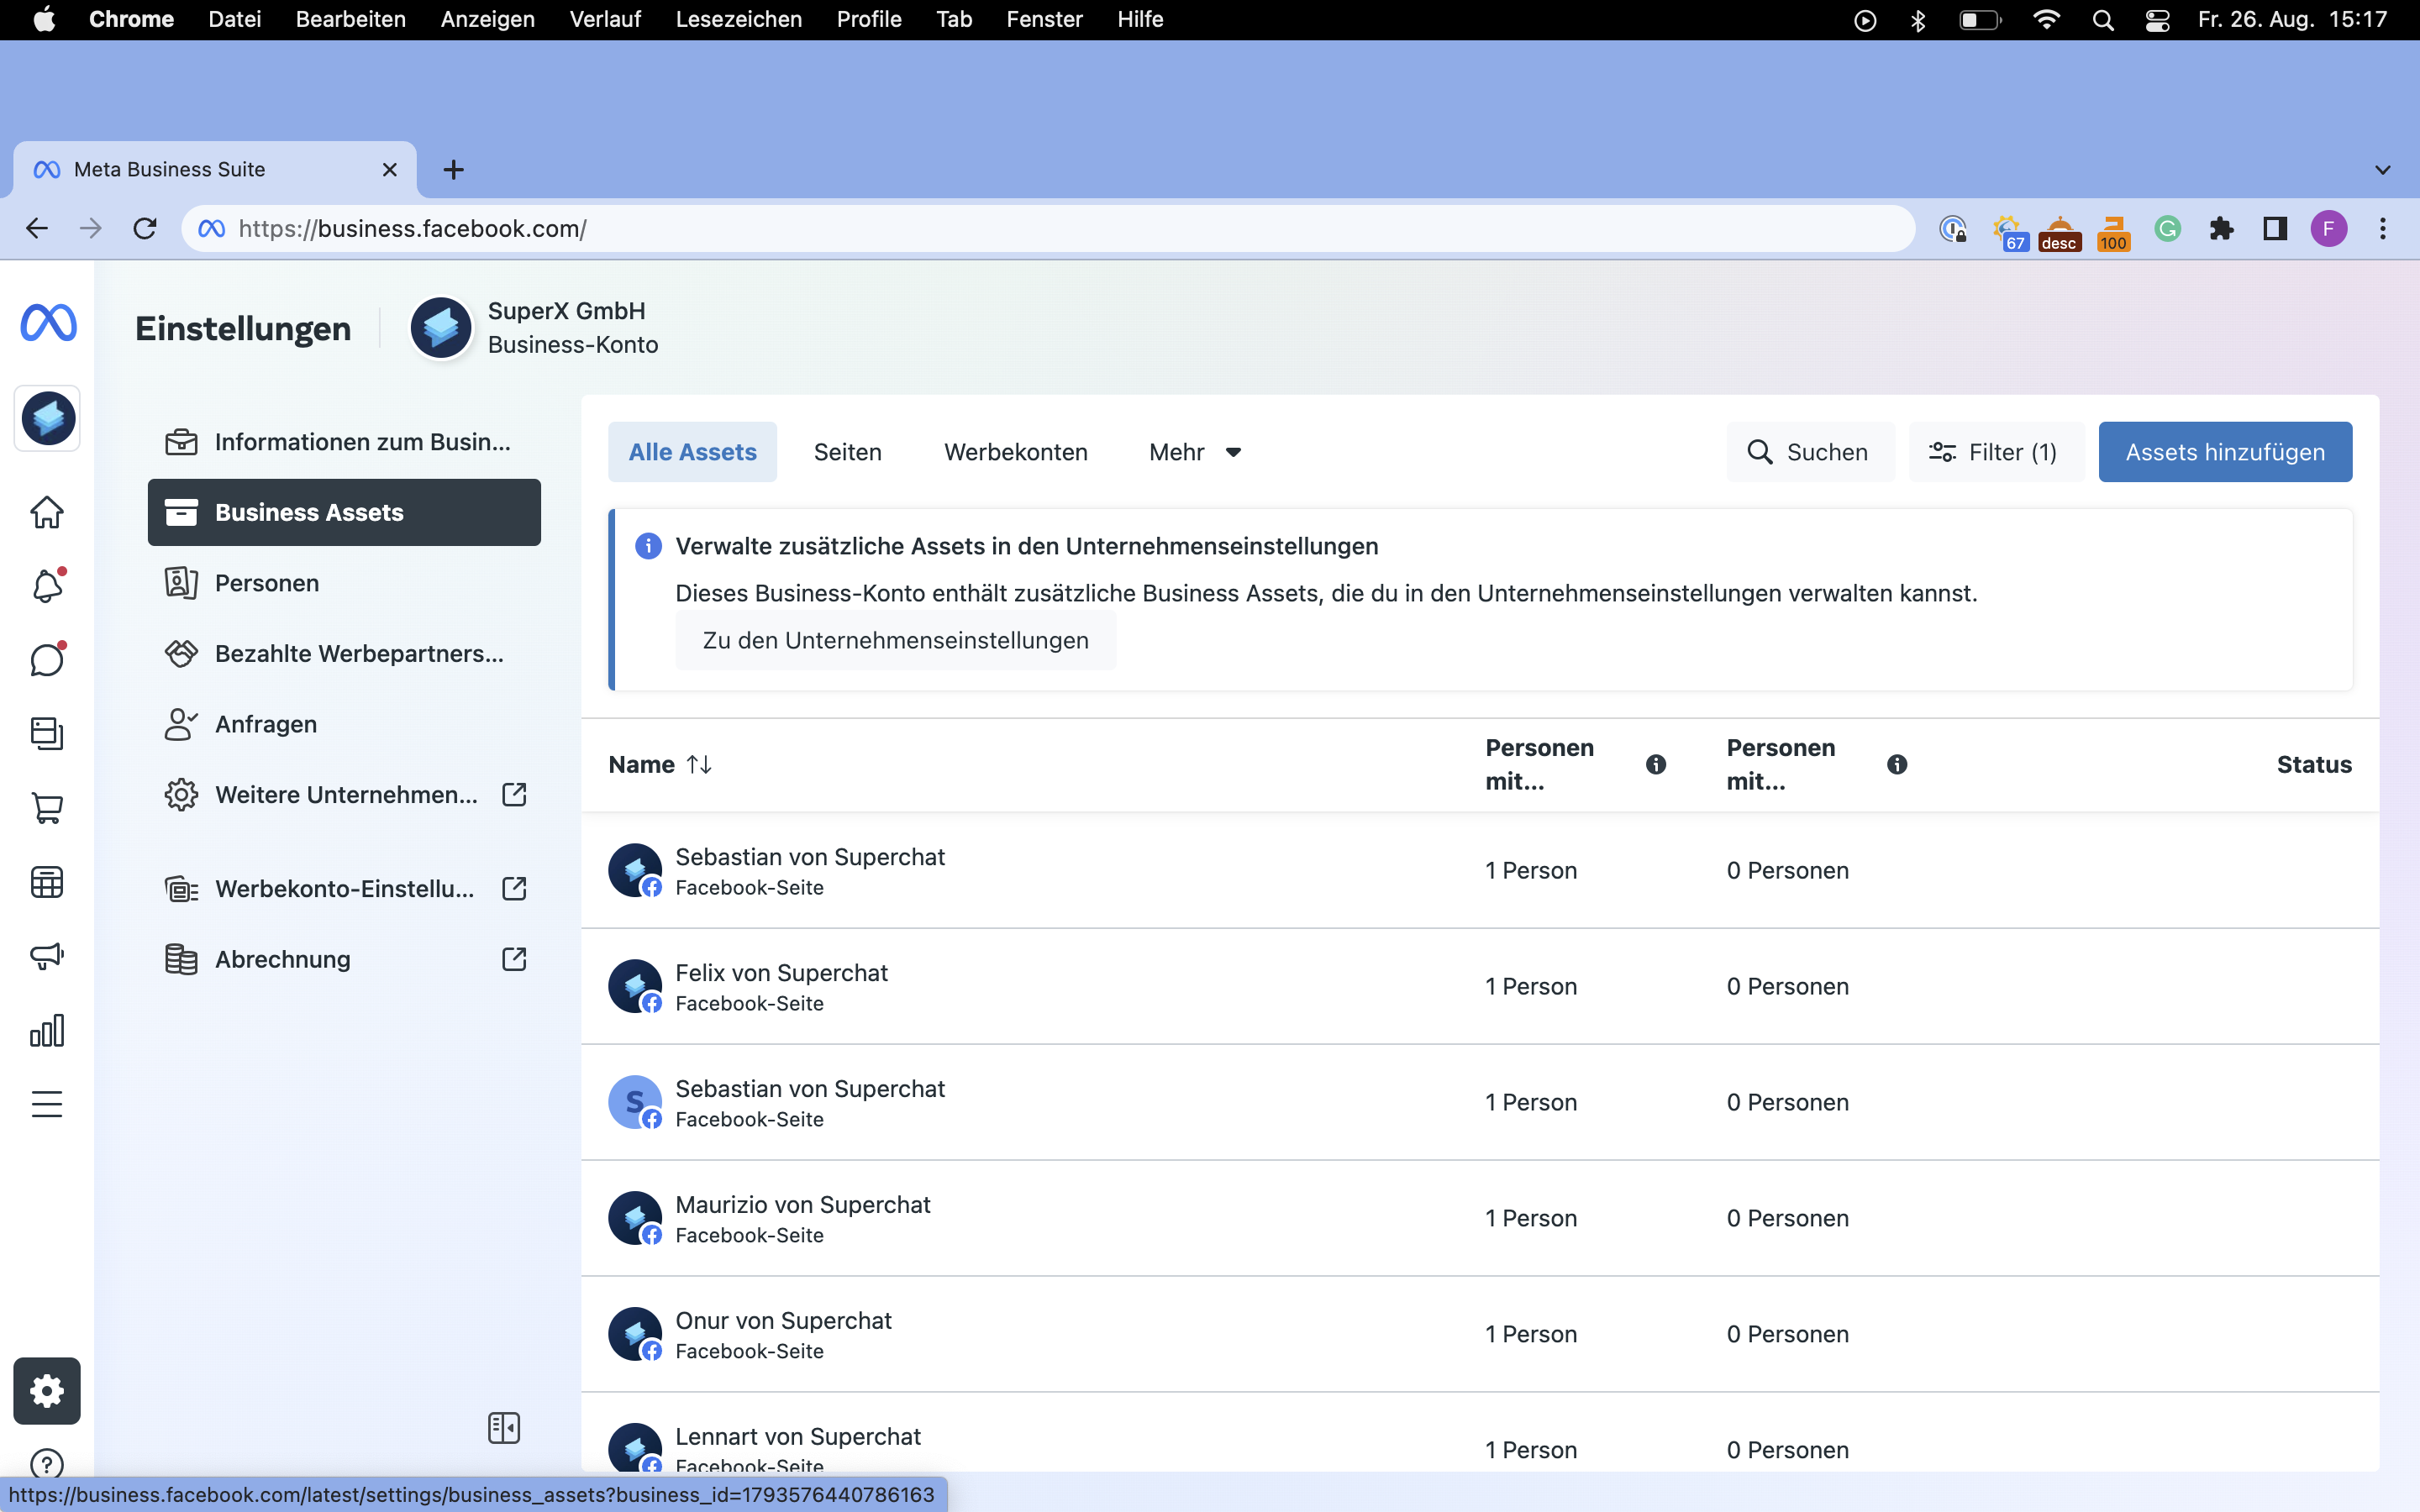
Task: Open the Verlauf menu in the macOS menu bar
Action: (605, 19)
